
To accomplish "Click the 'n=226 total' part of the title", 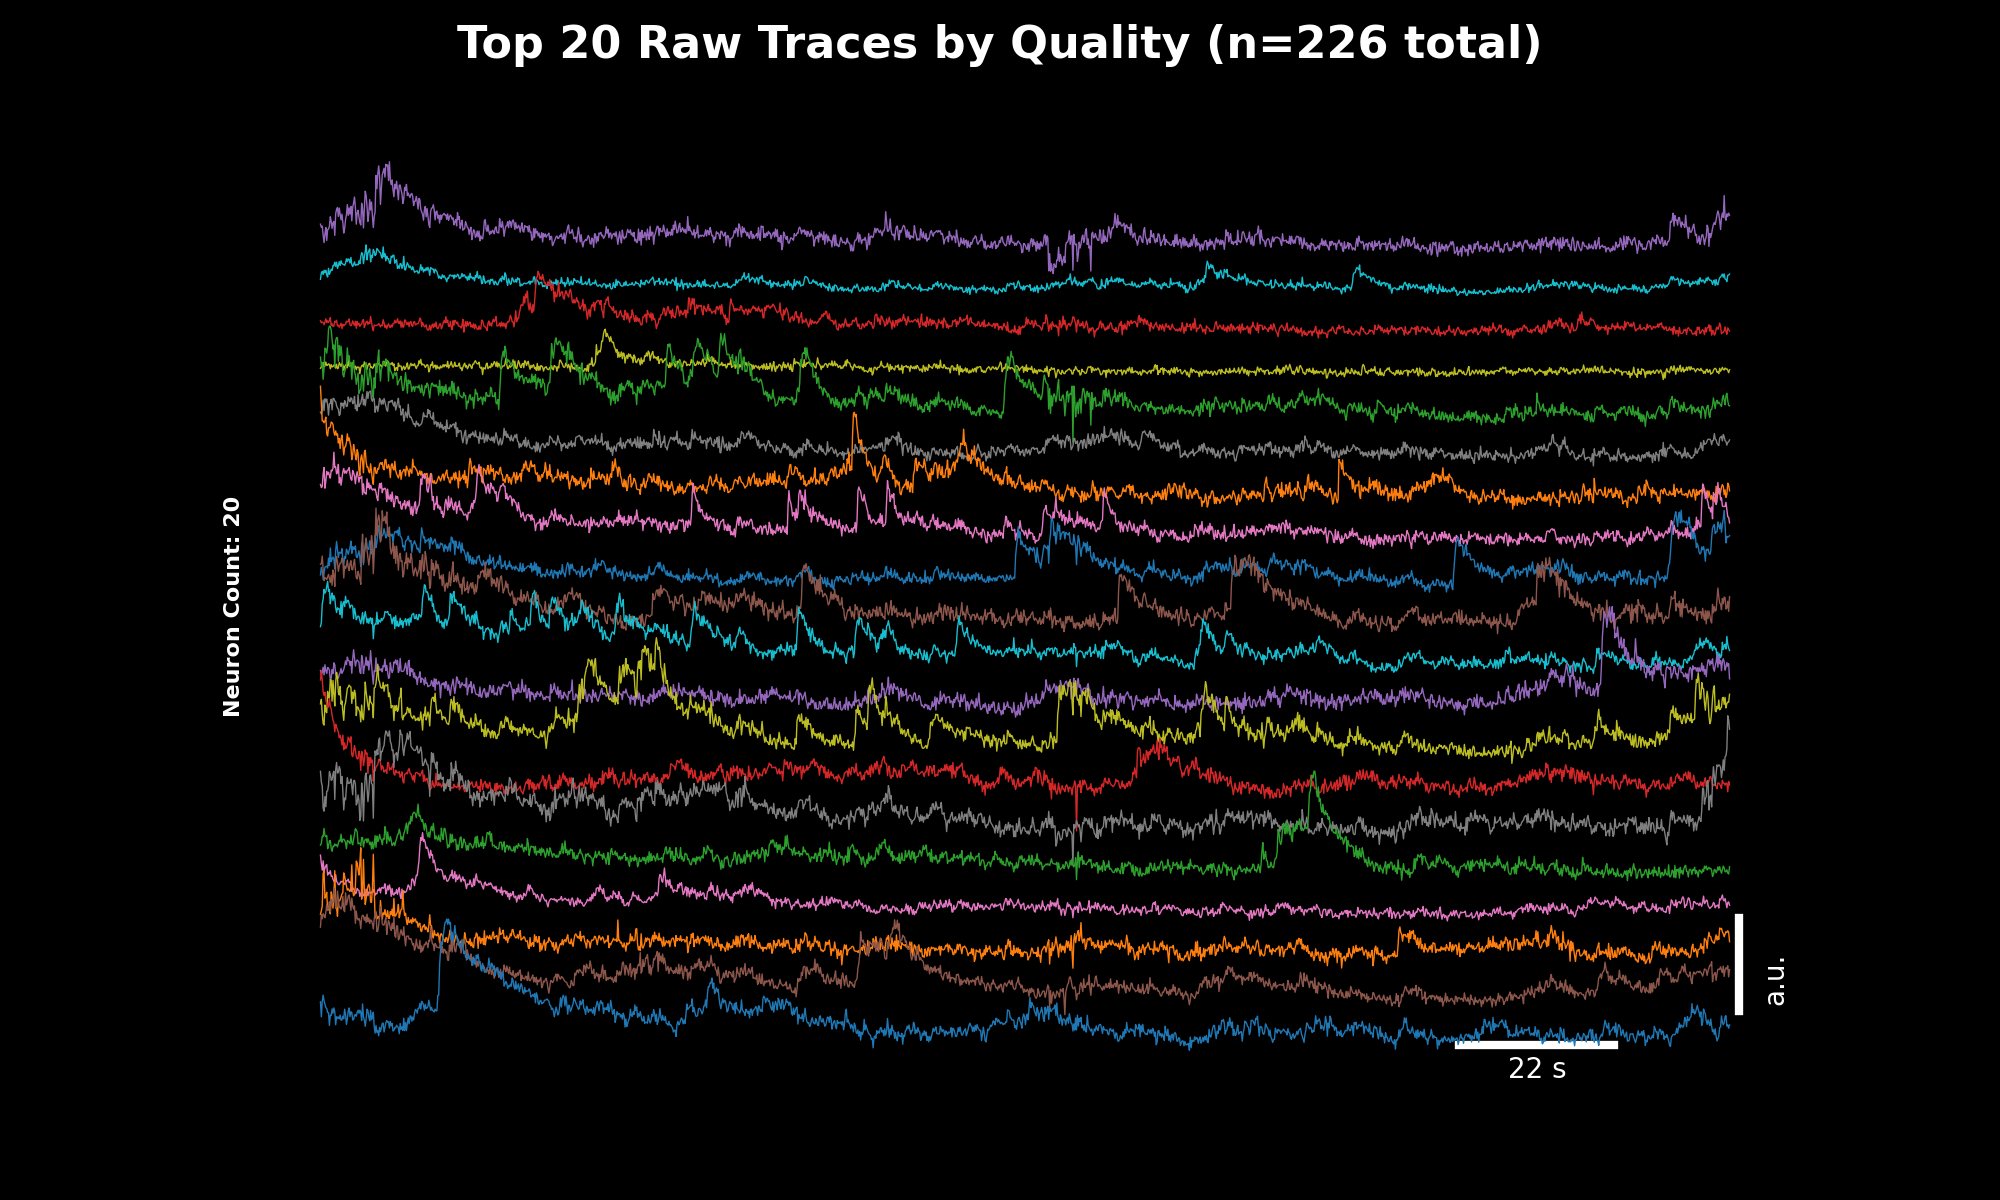I will [1375, 45].
